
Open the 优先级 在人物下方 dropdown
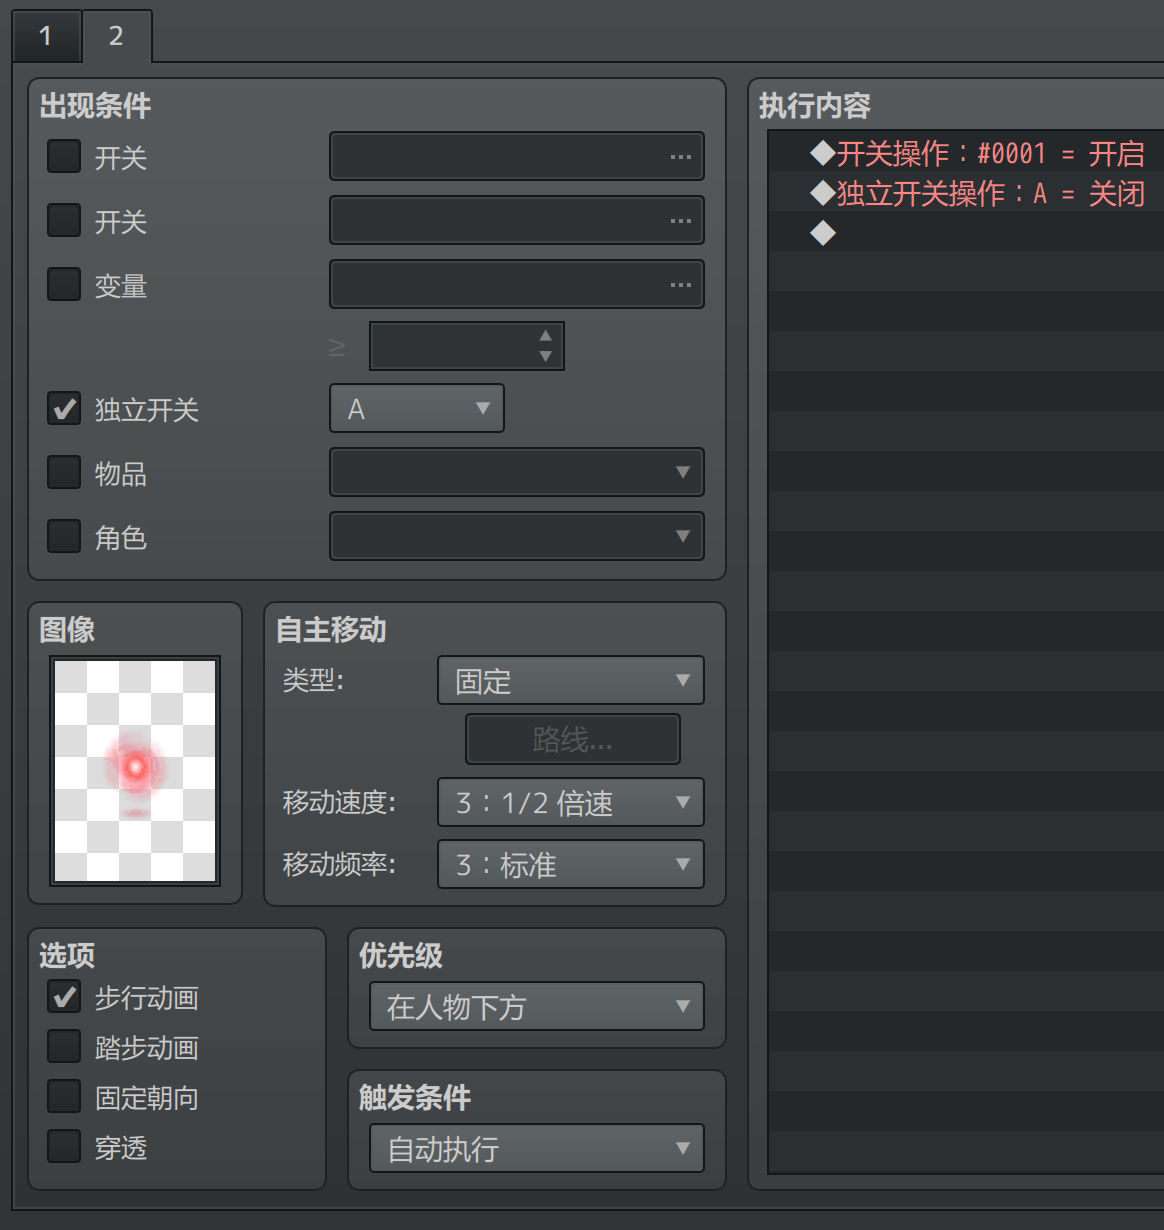(x=537, y=1006)
